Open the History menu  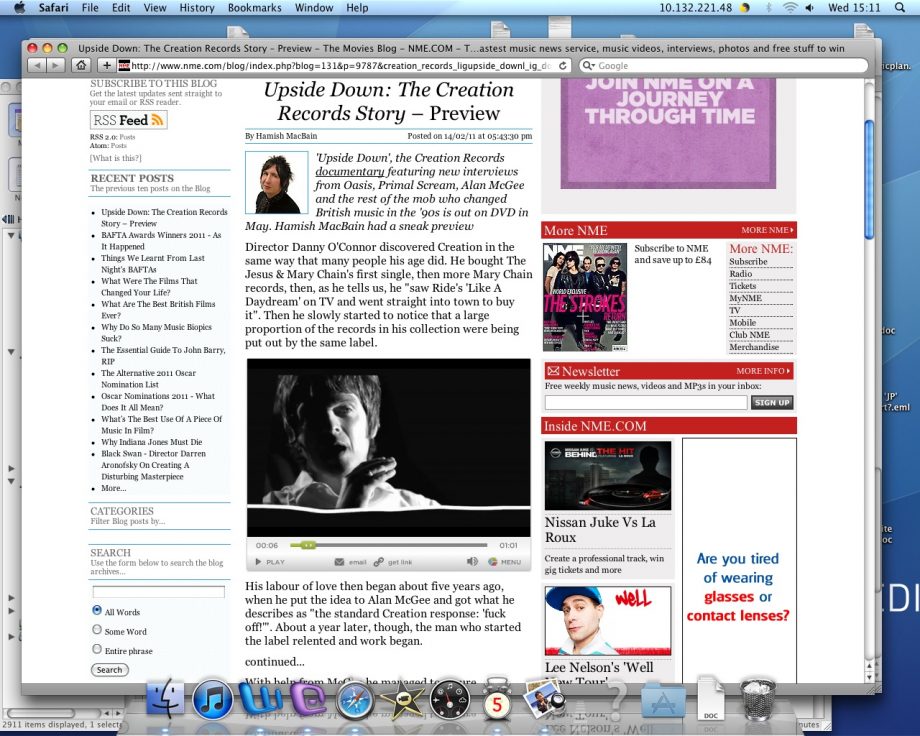197,8
